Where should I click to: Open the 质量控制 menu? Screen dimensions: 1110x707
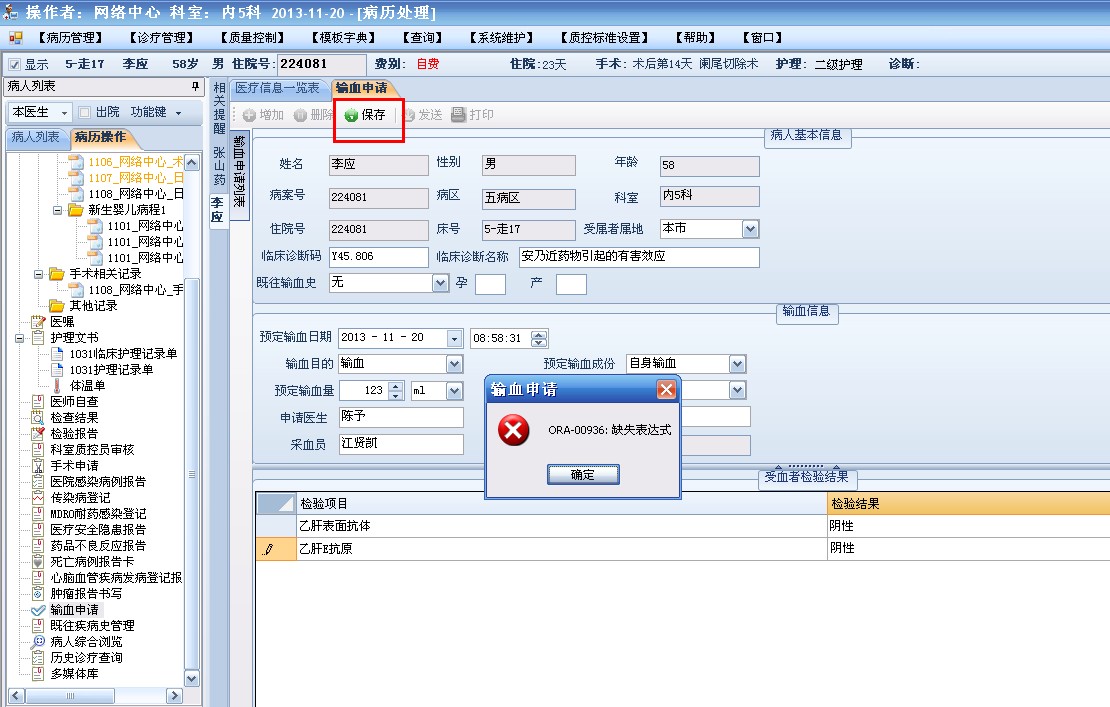pyautogui.click(x=252, y=38)
